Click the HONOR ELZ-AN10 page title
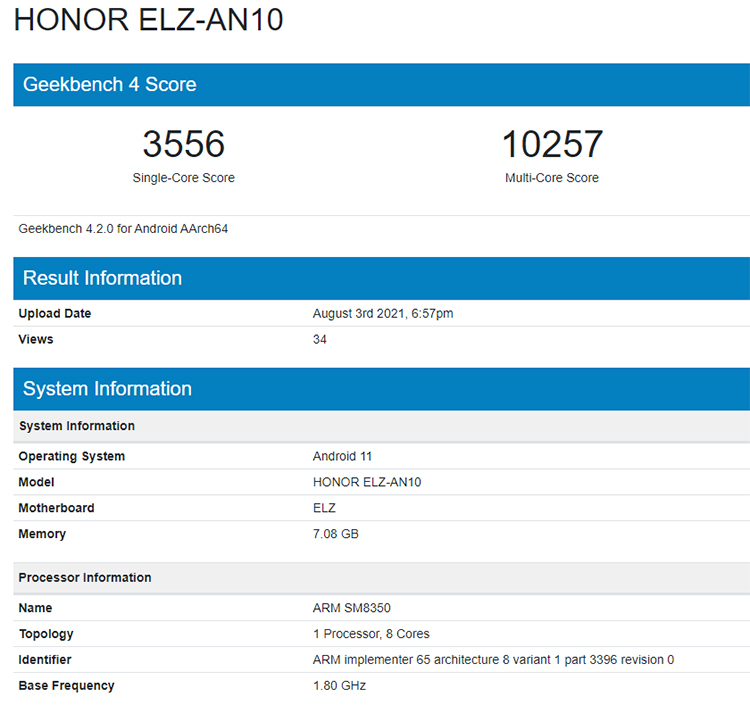The image size is (750, 705). click(x=148, y=20)
